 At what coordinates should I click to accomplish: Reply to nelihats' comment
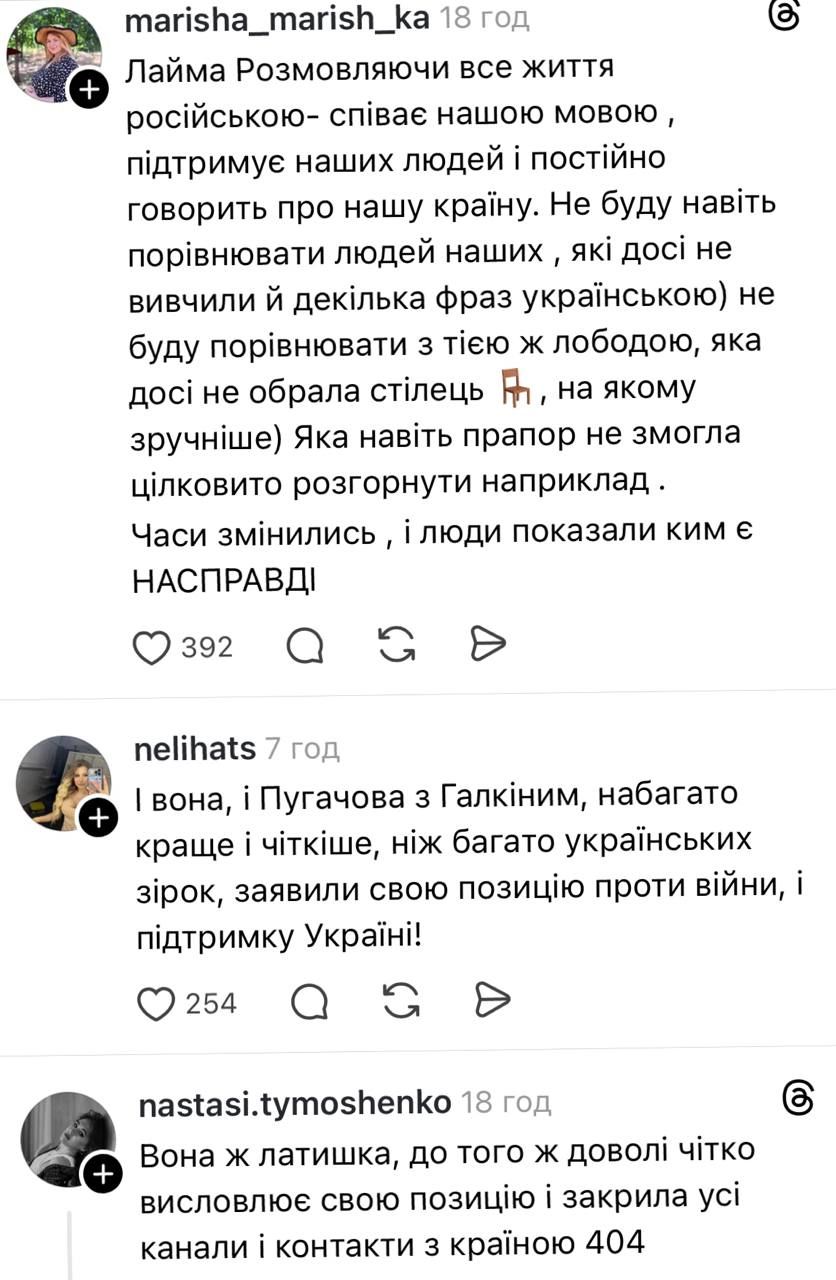coord(308,1003)
